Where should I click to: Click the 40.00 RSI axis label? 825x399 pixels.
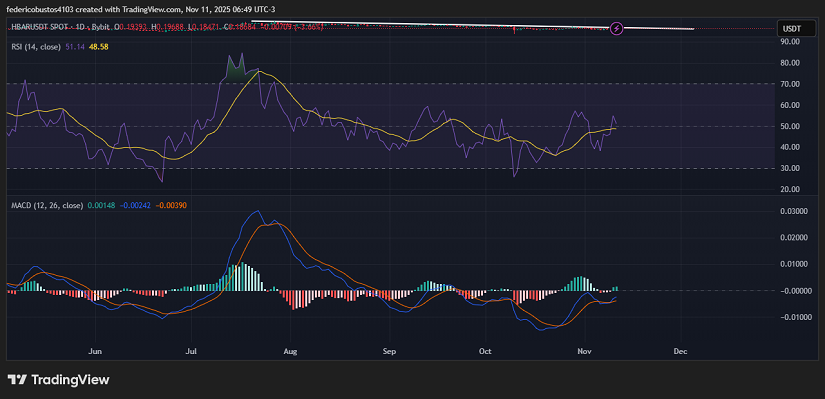point(790,147)
